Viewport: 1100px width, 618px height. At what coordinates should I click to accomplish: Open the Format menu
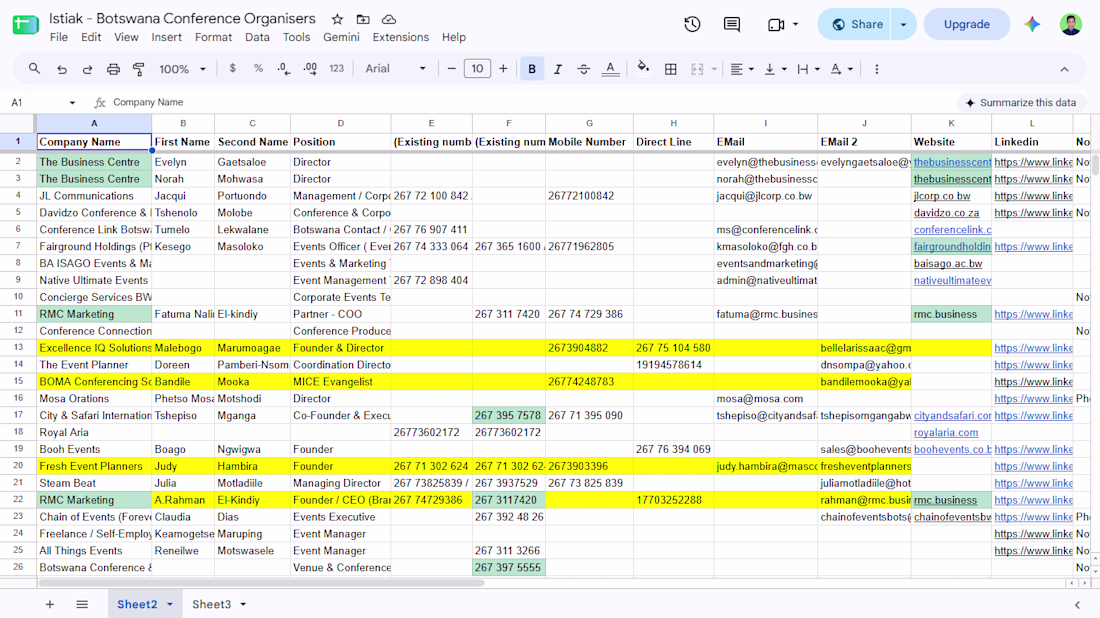pos(213,37)
